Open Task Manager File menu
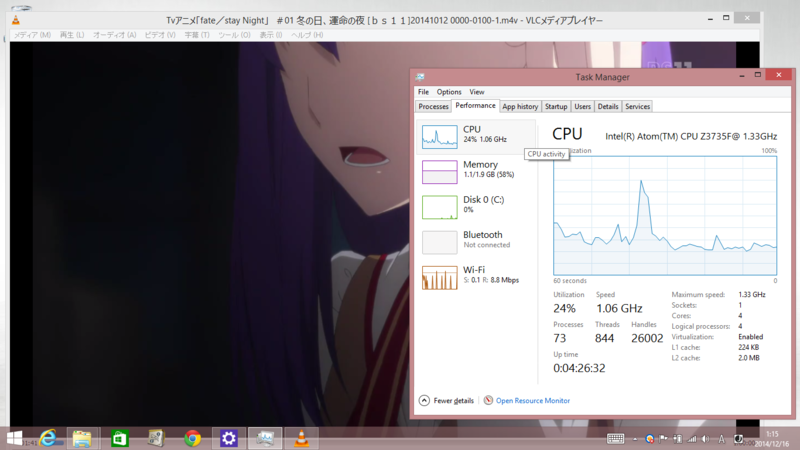The image size is (800, 450). [423, 92]
